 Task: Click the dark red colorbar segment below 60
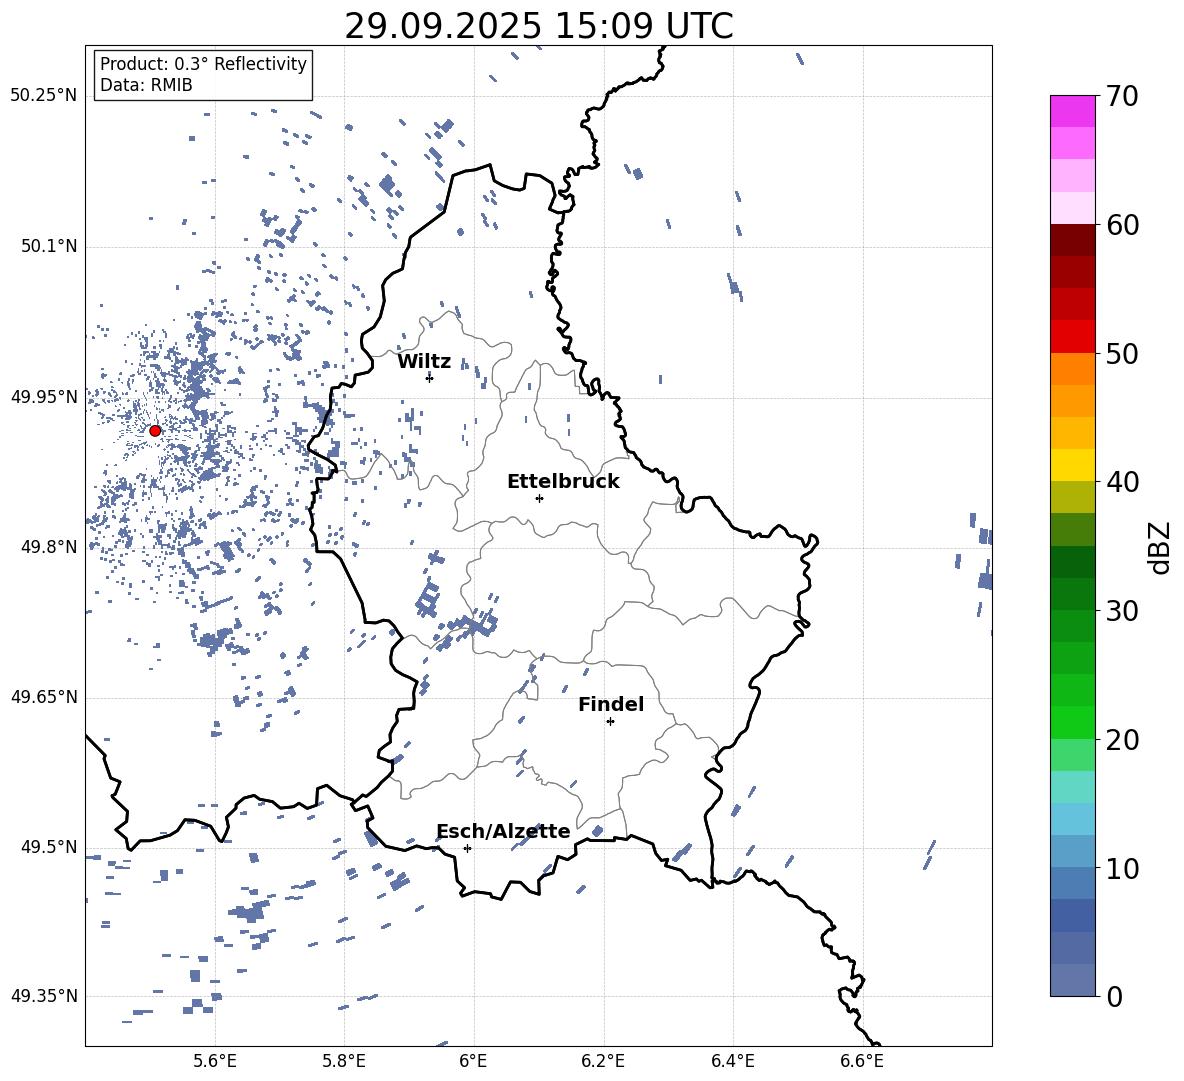[x=1073, y=240]
